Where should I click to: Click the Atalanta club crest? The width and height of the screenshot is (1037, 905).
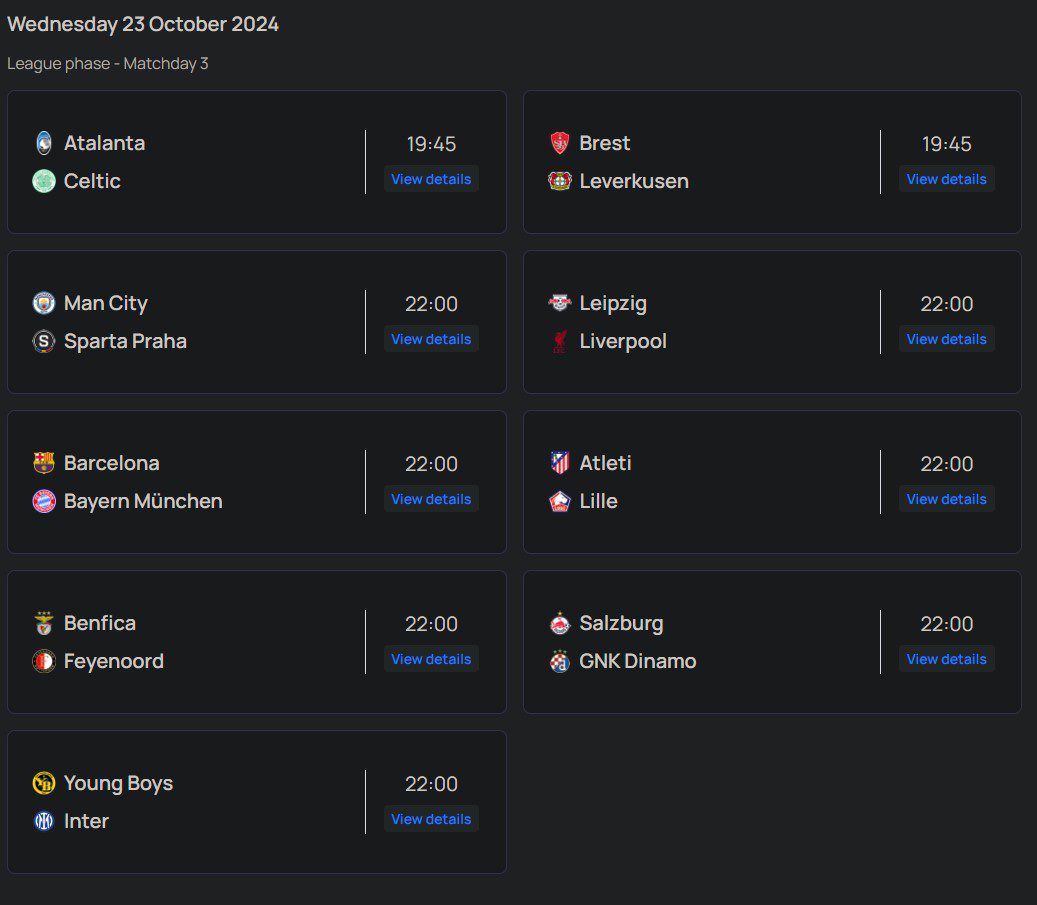click(43, 143)
